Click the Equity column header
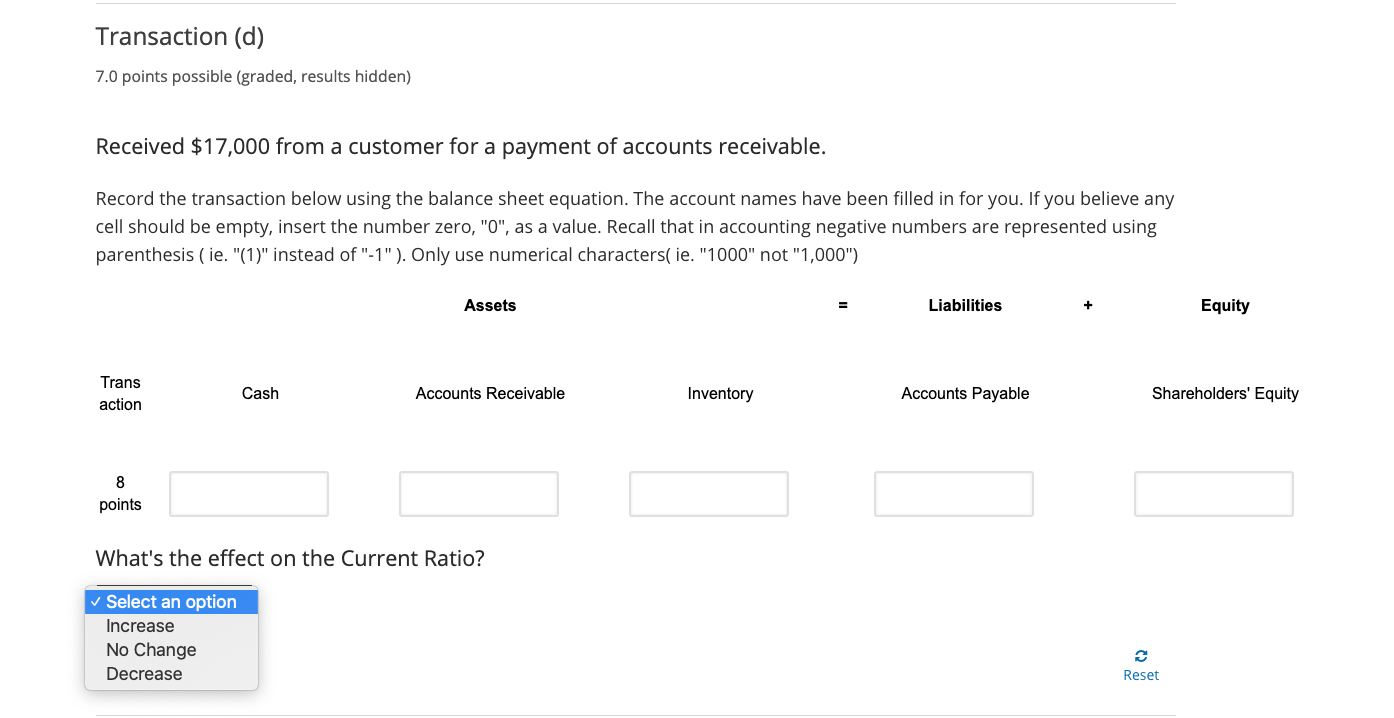The image size is (1394, 718). [1225, 305]
